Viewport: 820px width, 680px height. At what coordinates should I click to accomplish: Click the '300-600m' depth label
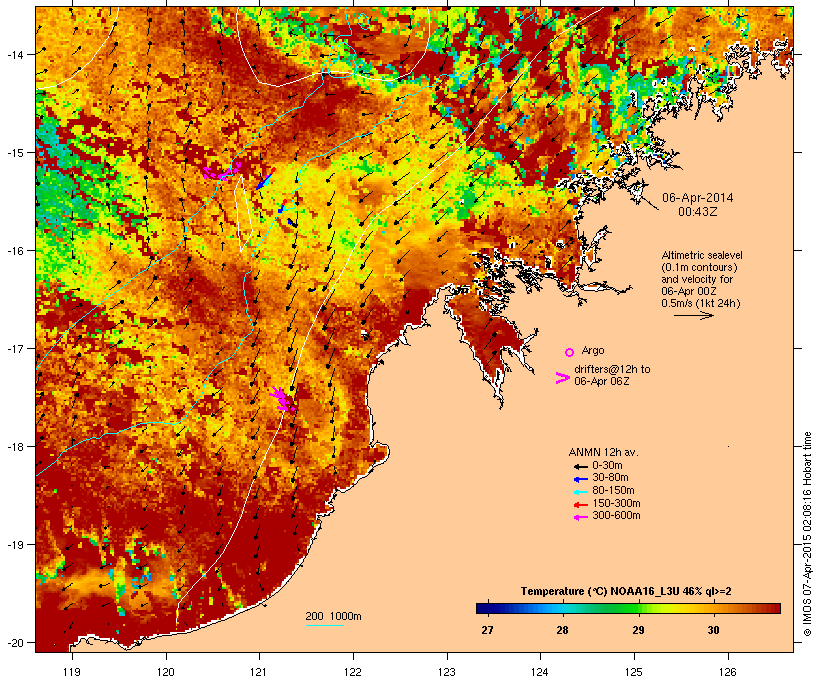click(616, 516)
